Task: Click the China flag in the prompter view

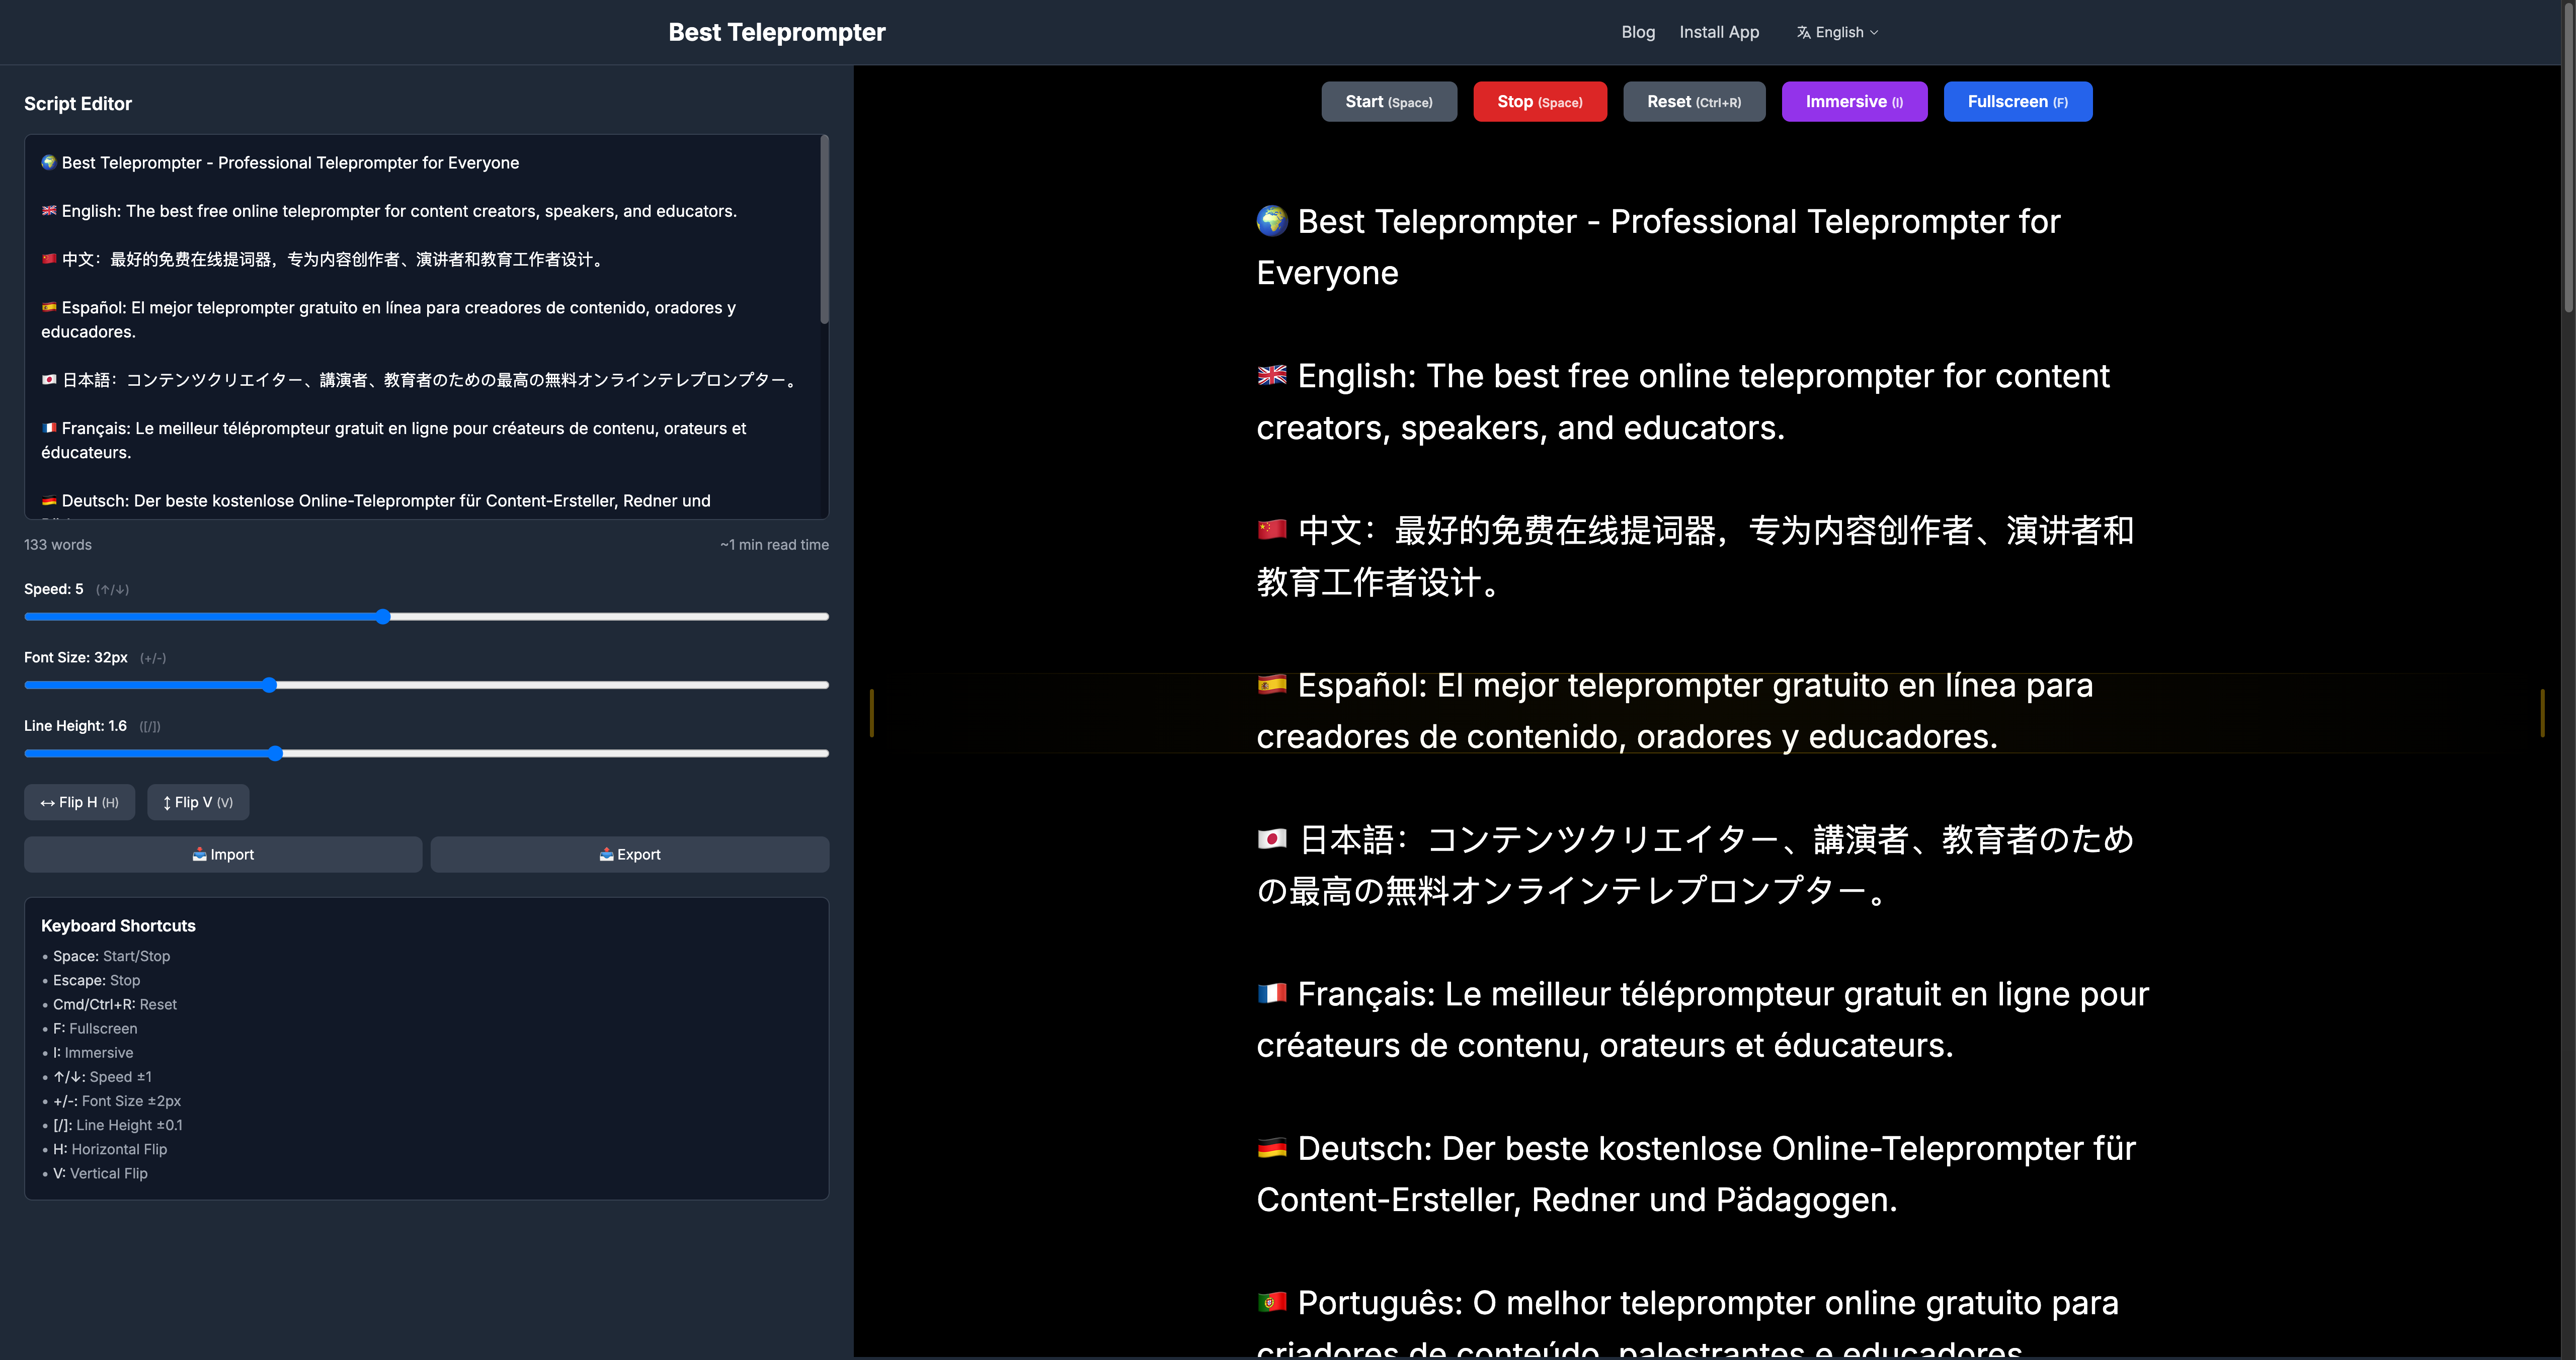Action: click(1272, 529)
